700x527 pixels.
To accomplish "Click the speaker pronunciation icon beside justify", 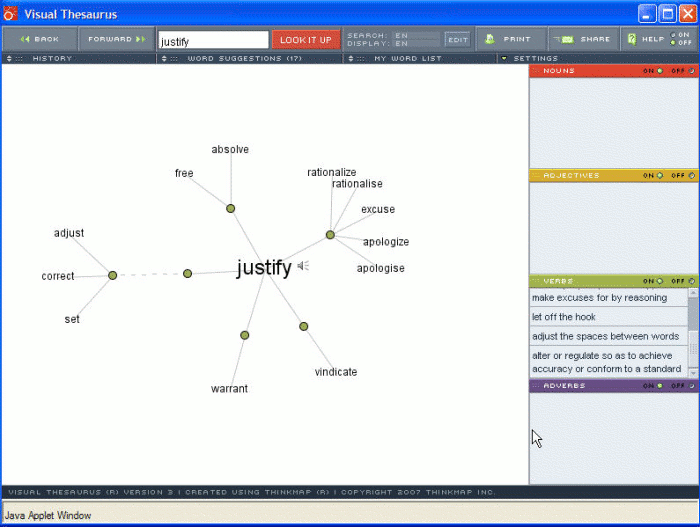I will pyautogui.click(x=303, y=266).
